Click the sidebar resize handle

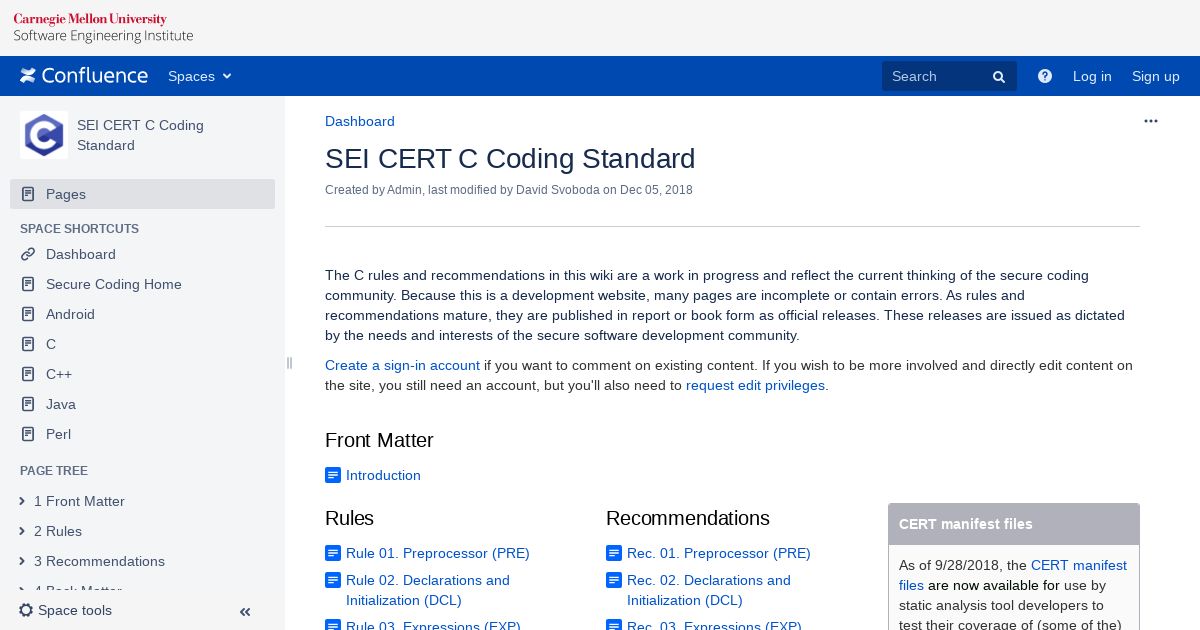point(289,363)
